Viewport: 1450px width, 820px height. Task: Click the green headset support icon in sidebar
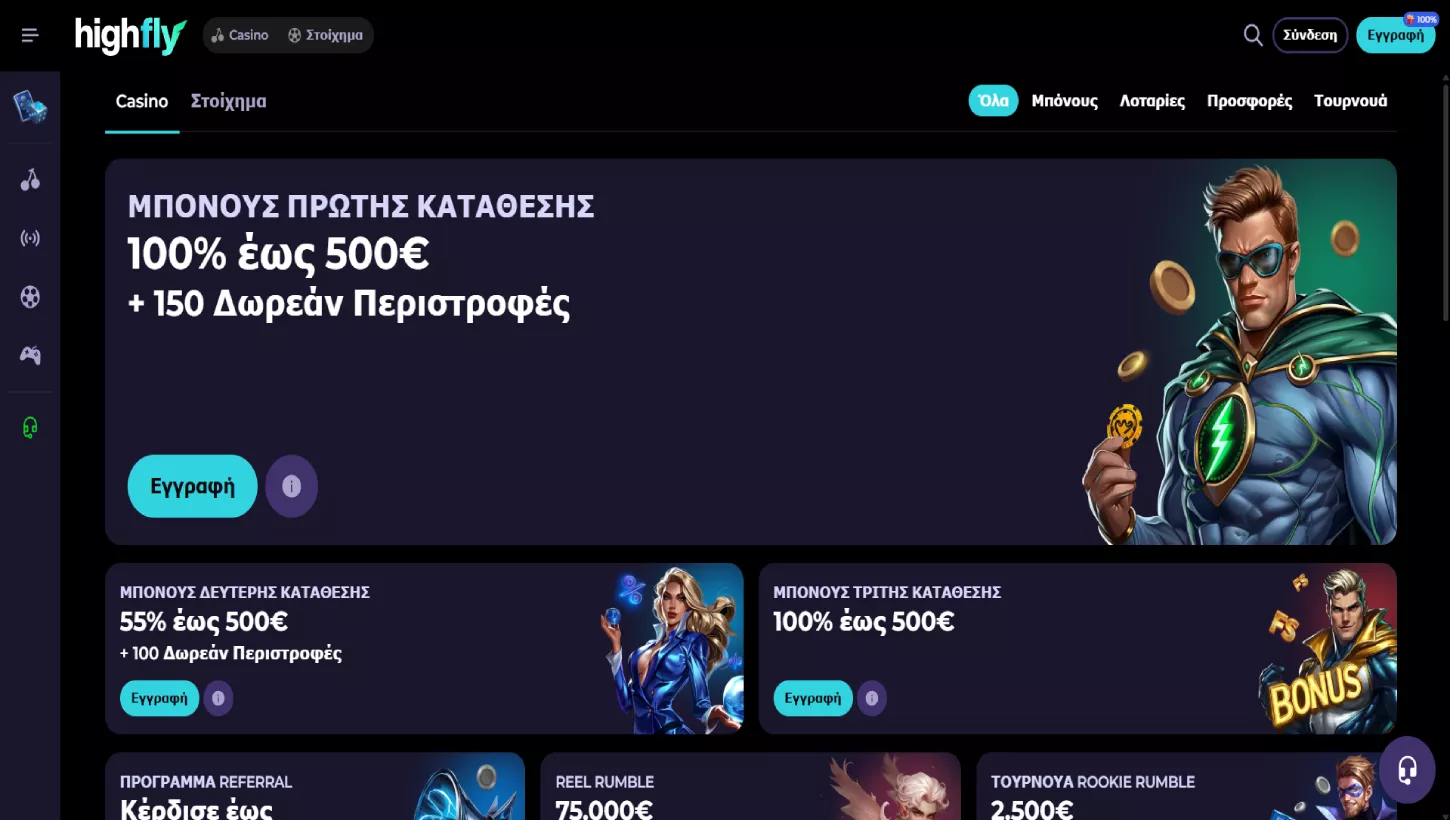click(x=30, y=428)
